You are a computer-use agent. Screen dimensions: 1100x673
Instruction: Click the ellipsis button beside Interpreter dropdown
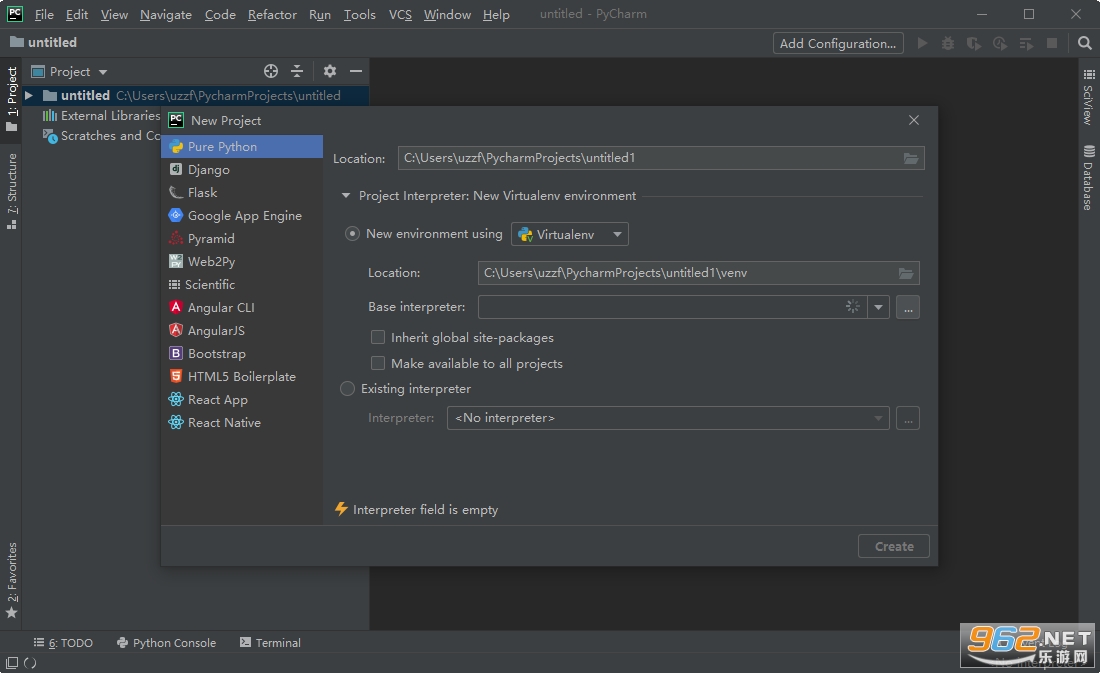tap(908, 418)
